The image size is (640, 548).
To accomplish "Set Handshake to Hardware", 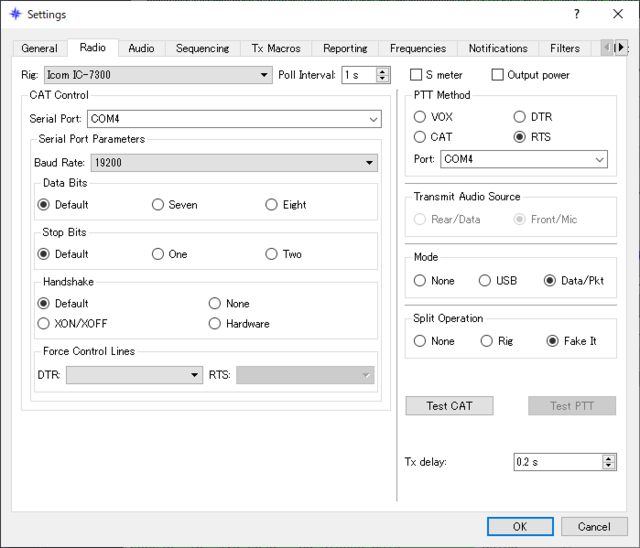I will (215, 324).
